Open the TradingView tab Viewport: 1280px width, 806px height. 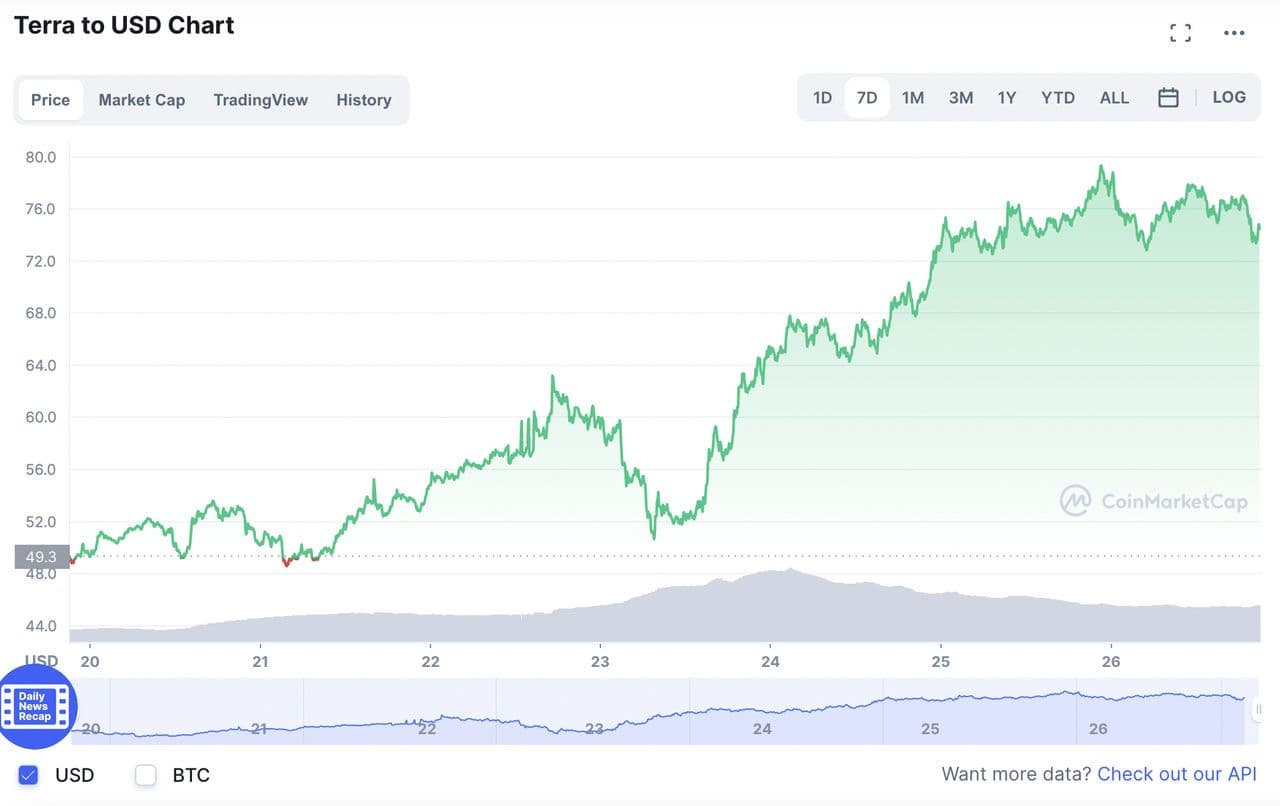[x=260, y=100]
